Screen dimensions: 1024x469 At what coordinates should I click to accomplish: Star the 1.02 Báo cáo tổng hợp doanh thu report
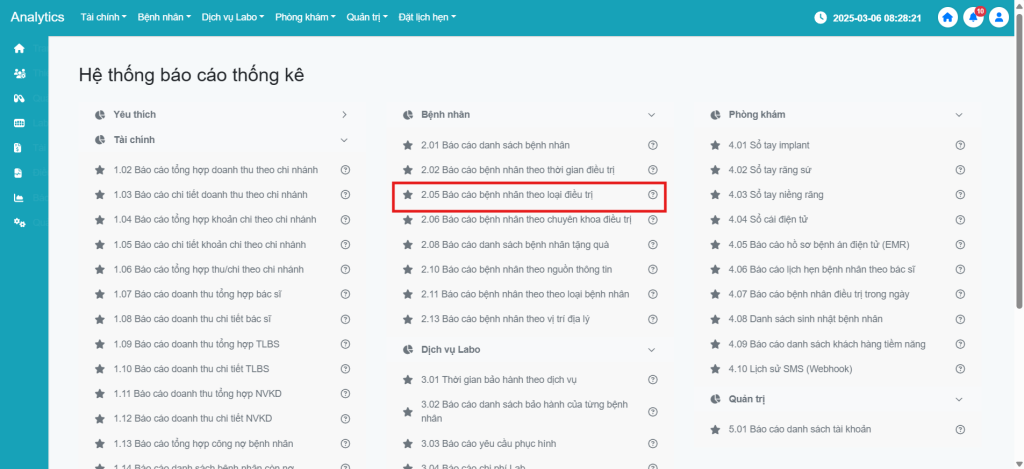(x=100, y=170)
